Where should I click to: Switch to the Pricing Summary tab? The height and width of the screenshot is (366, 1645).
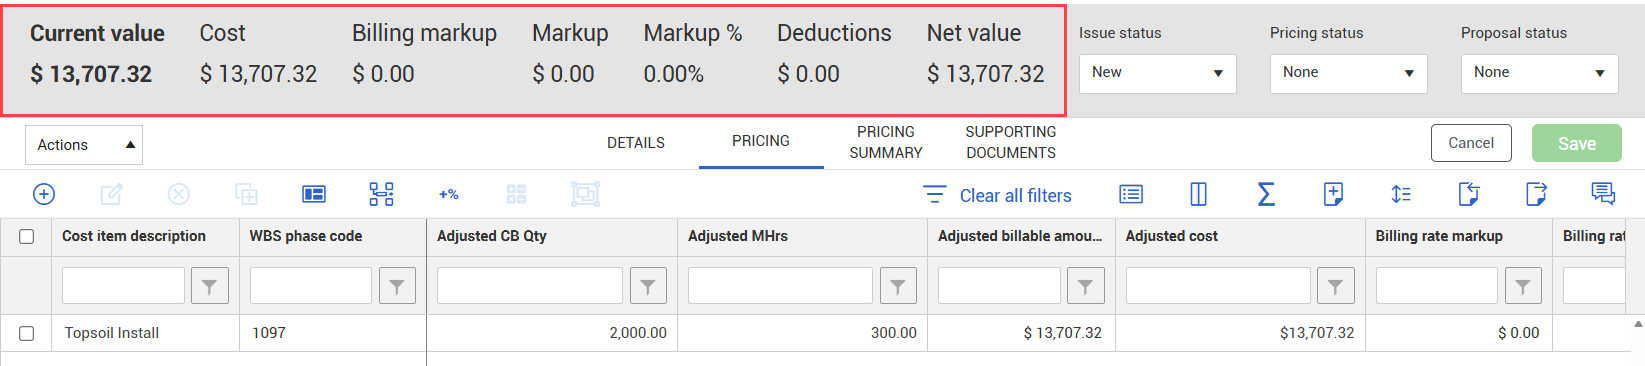(x=886, y=142)
